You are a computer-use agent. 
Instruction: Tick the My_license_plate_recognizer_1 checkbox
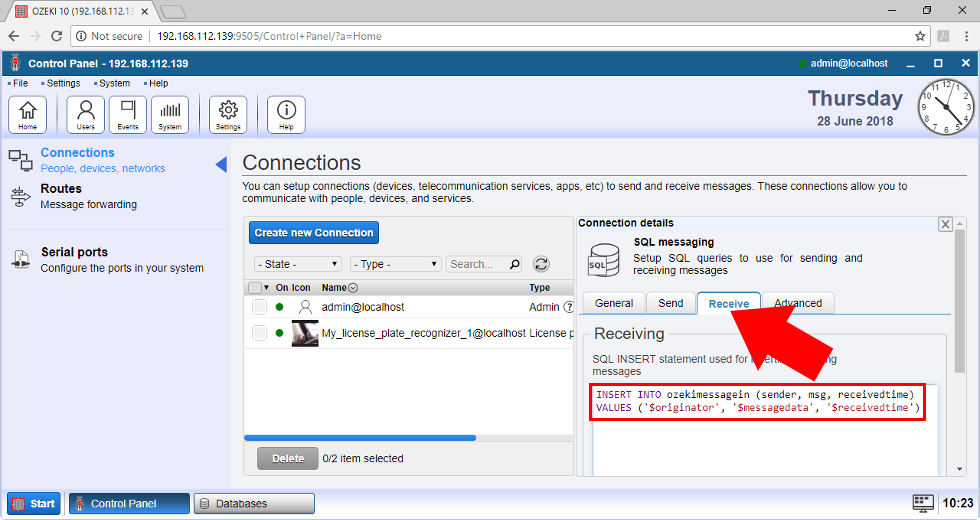(259, 333)
